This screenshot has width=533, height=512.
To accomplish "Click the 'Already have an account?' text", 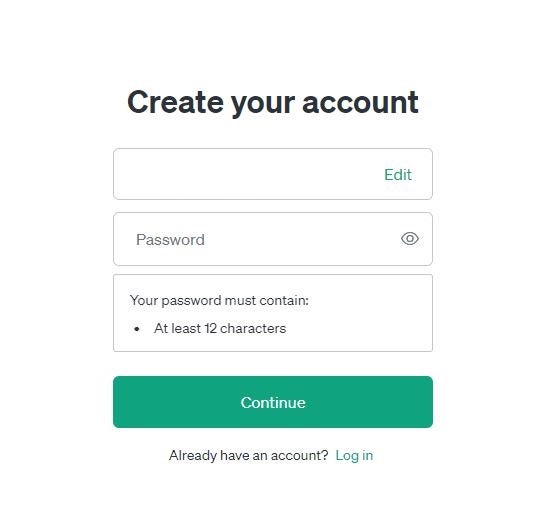I will click(x=248, y=456).
